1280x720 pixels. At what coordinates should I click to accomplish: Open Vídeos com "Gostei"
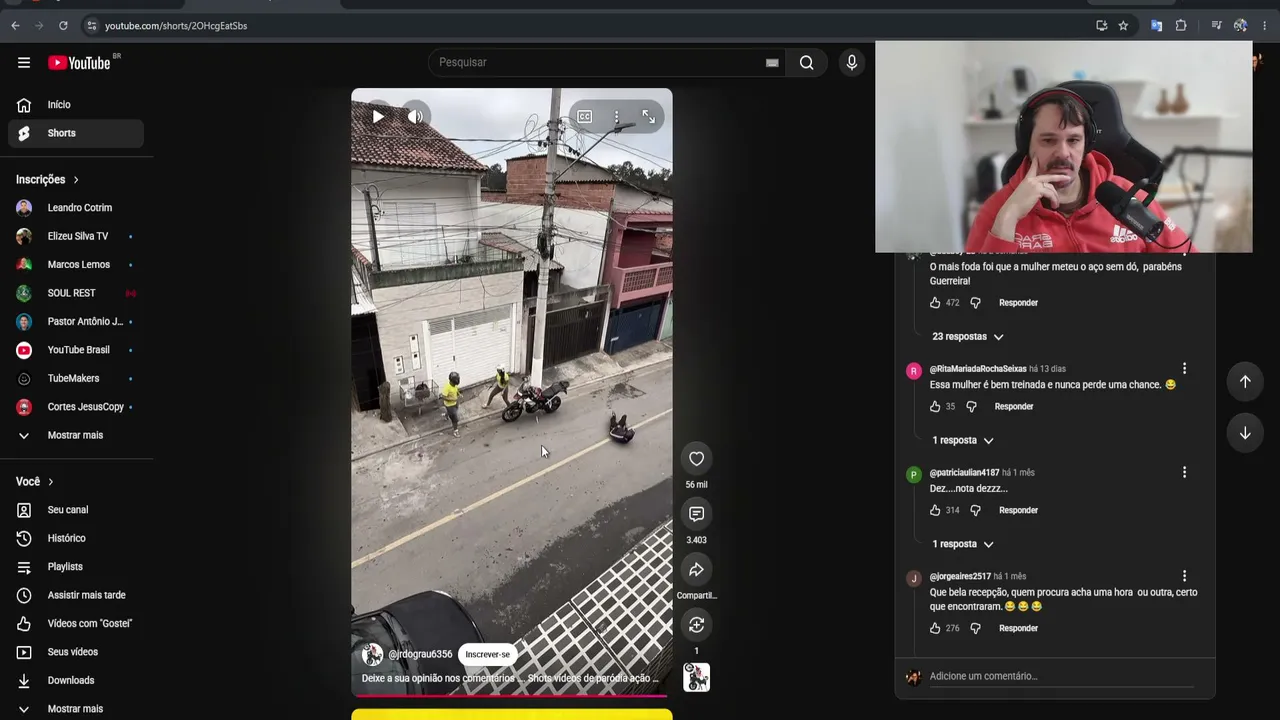[76, 623]
